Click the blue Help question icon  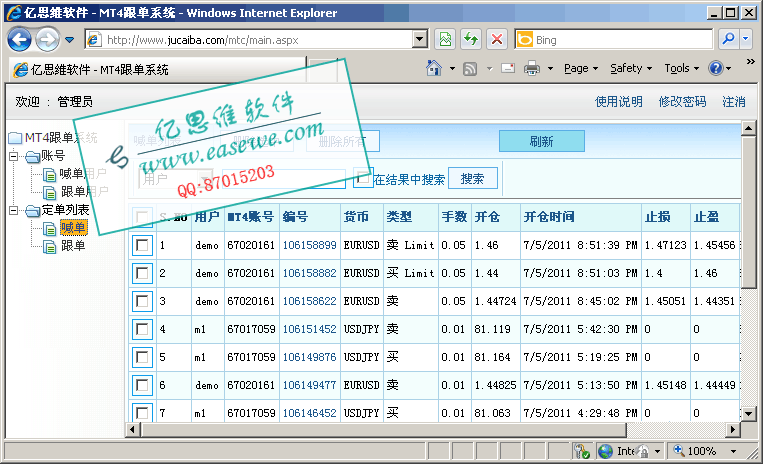(x=716, y=68)
